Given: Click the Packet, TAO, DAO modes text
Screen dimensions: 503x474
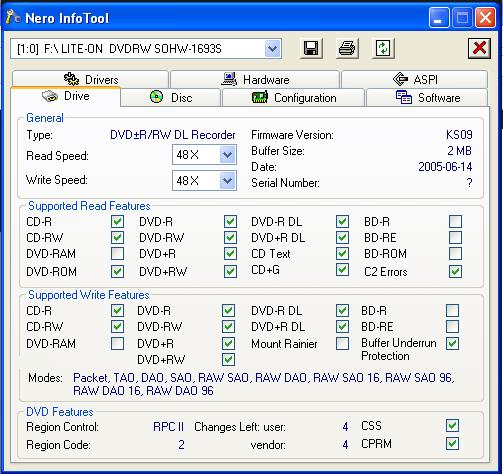Looking at the screenshot, I should tap(263, 384).
